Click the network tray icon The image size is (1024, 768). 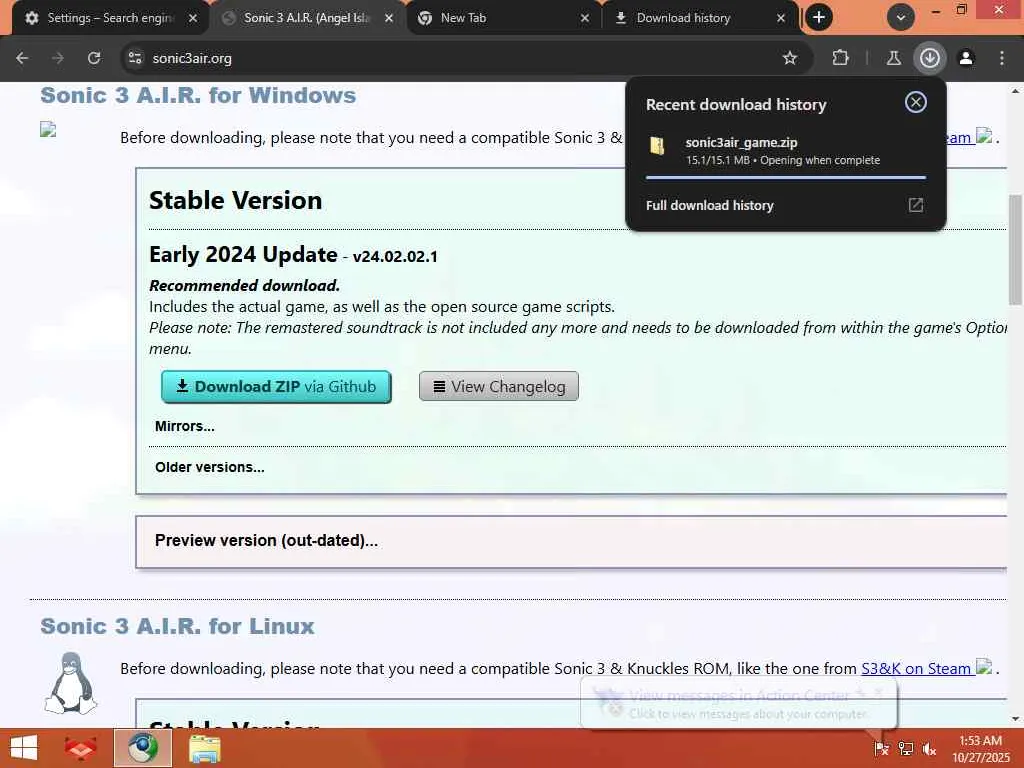[905, 748]
